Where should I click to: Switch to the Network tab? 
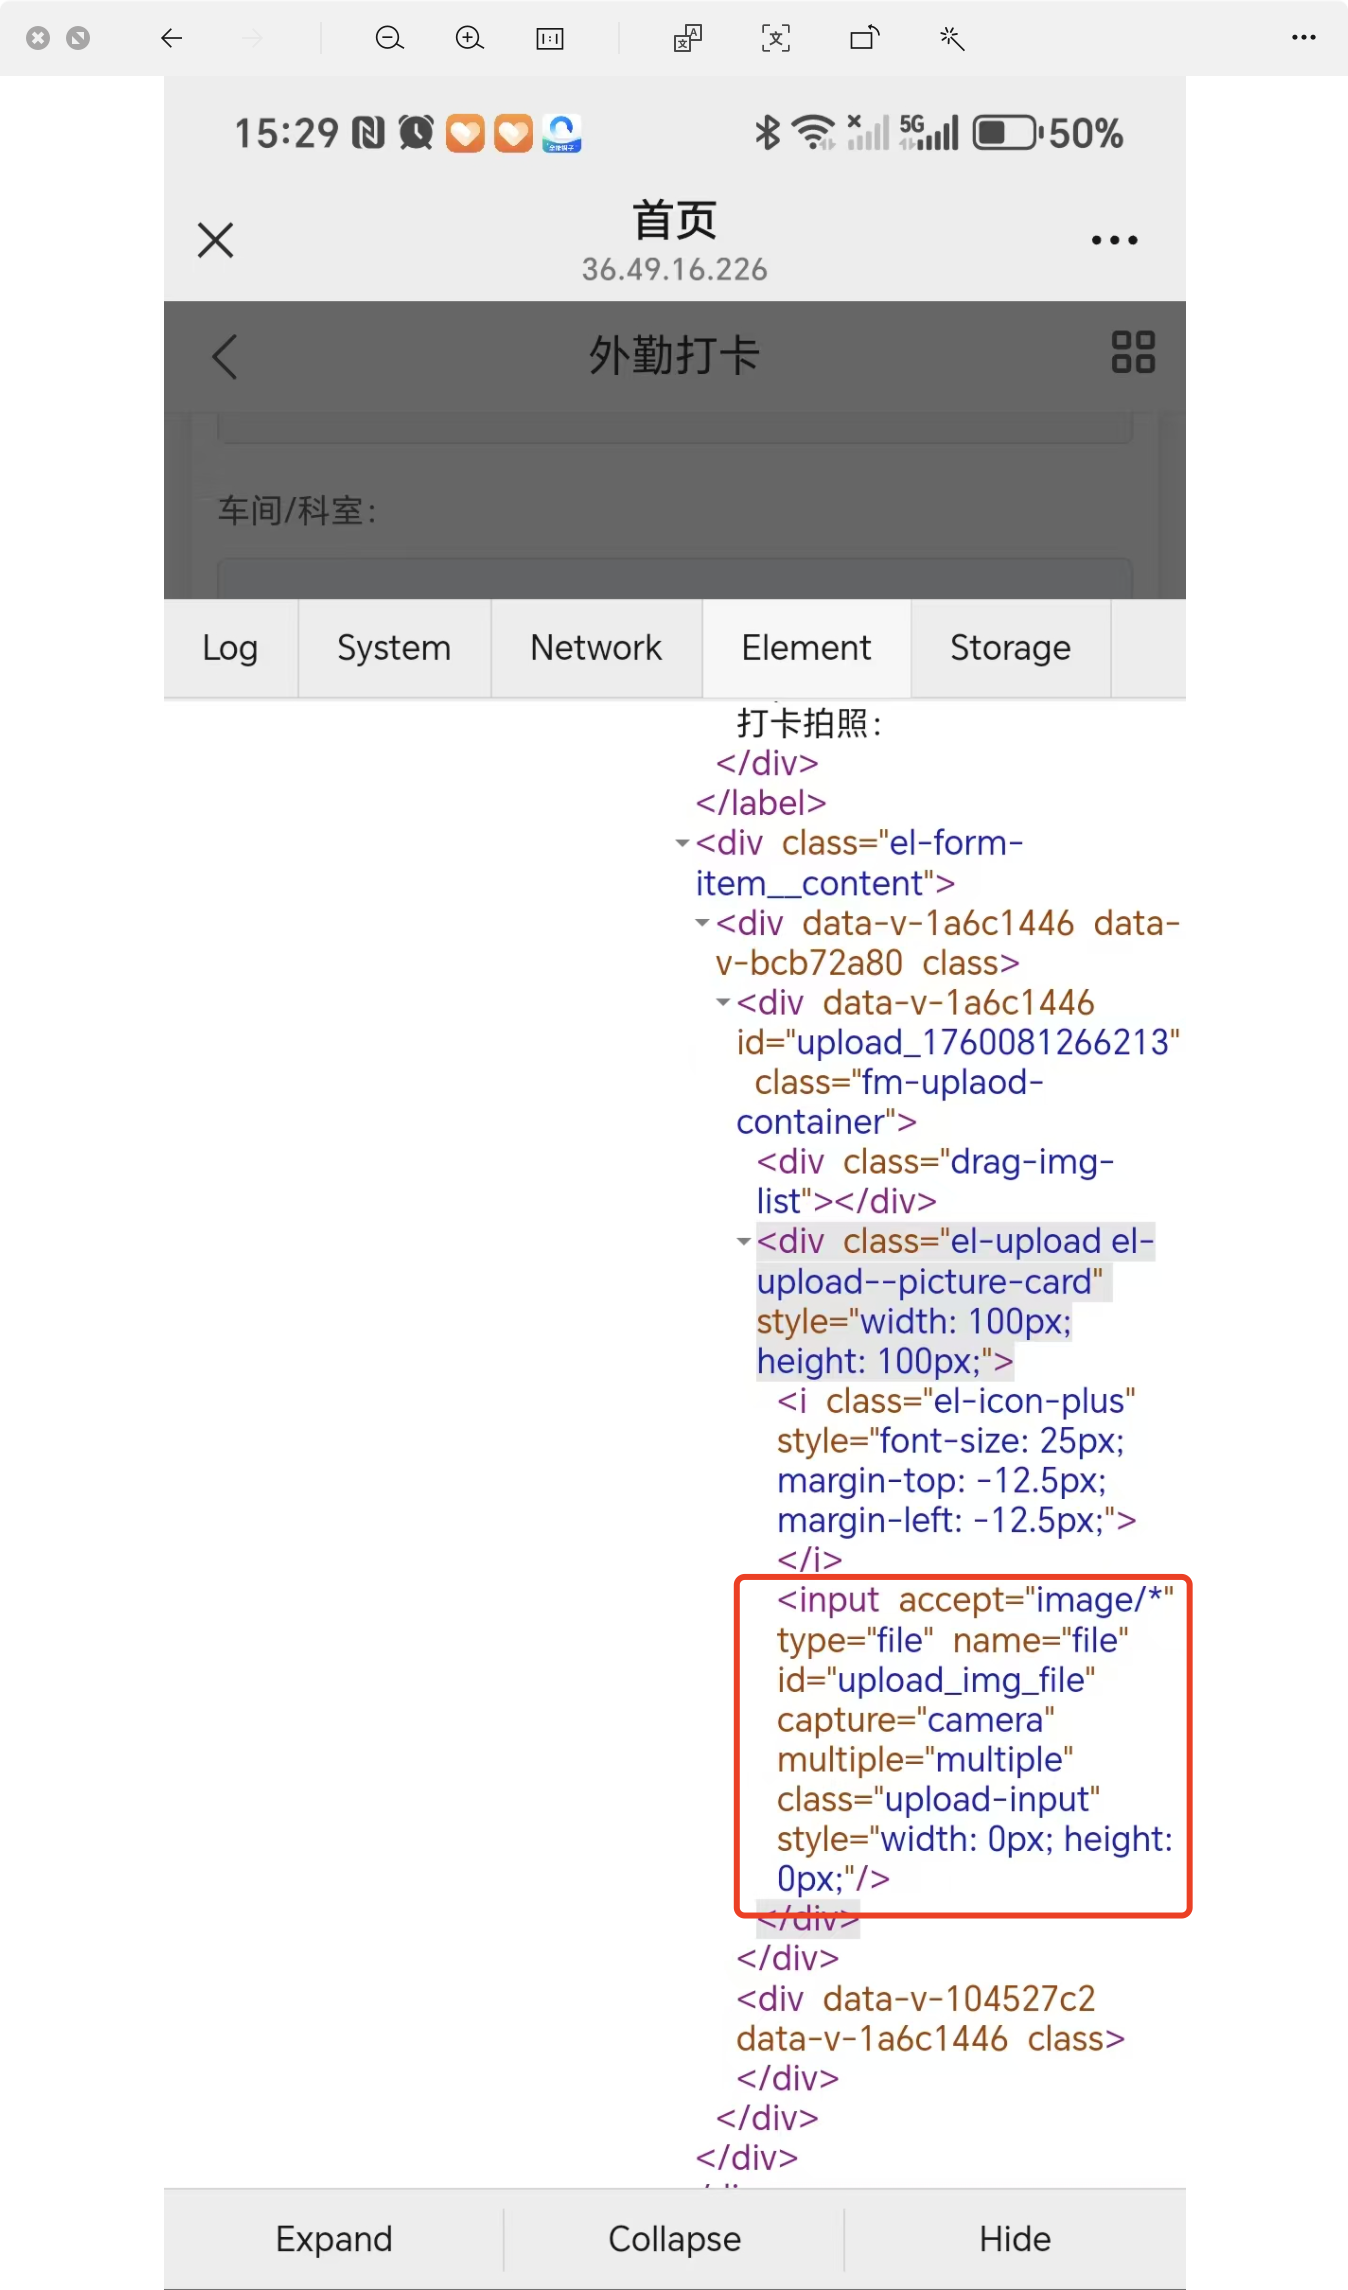click(596, 648)
